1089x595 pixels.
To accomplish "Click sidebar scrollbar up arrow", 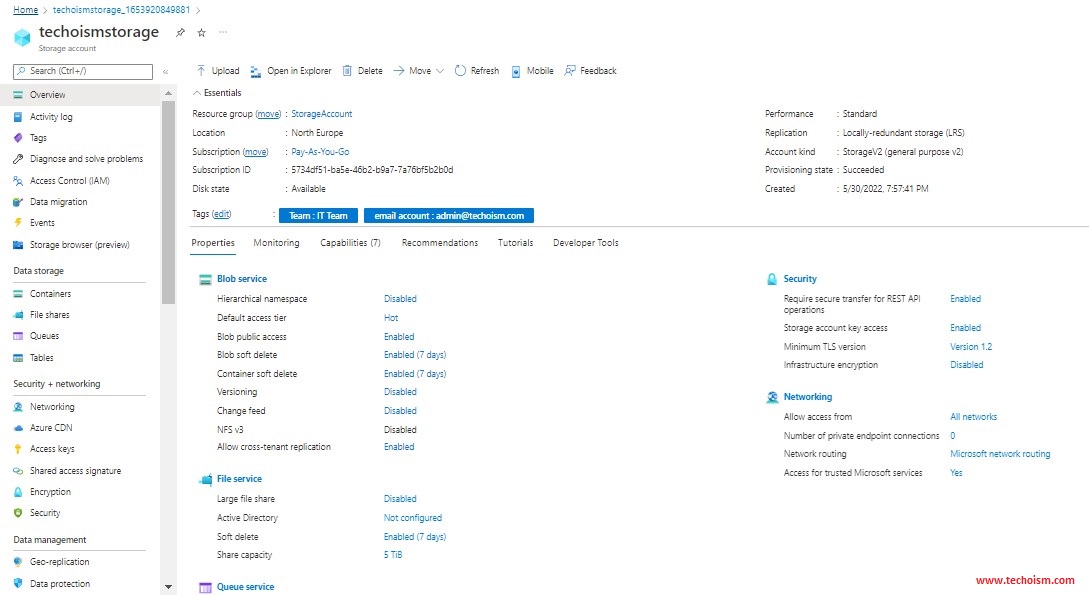I will coord(168,93).
